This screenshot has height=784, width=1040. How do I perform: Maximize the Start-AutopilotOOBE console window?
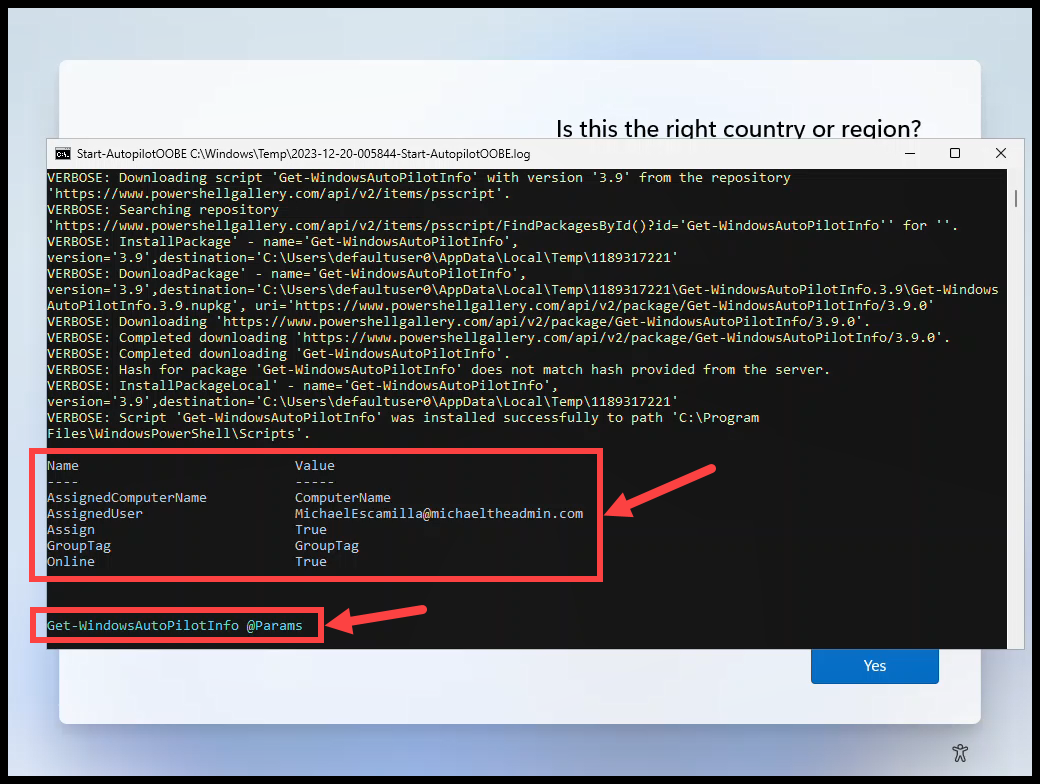pyautogui.click(x=955, y=153)
